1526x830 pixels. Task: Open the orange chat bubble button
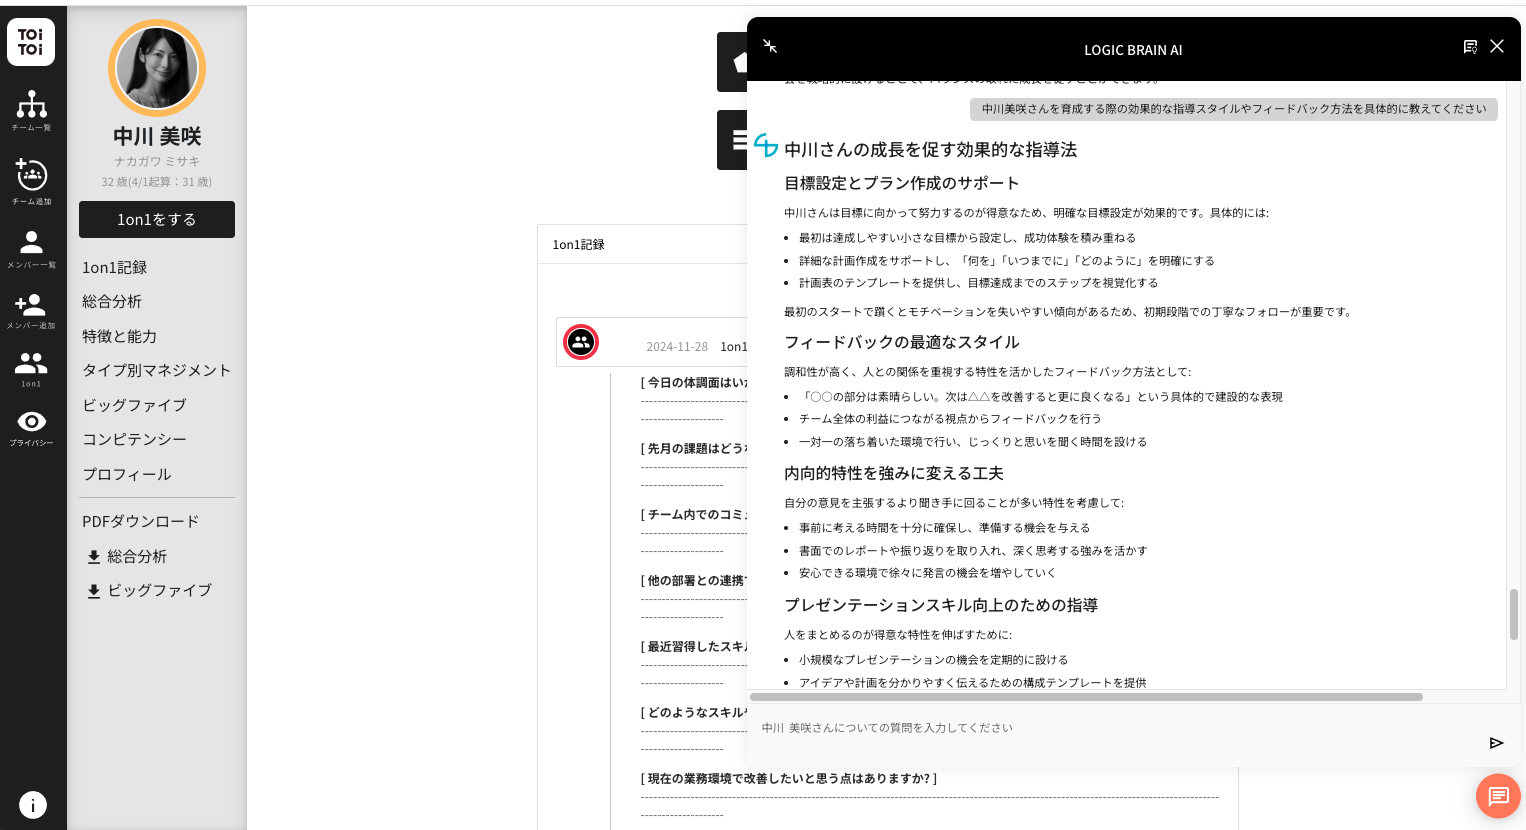coord(1497,796)
